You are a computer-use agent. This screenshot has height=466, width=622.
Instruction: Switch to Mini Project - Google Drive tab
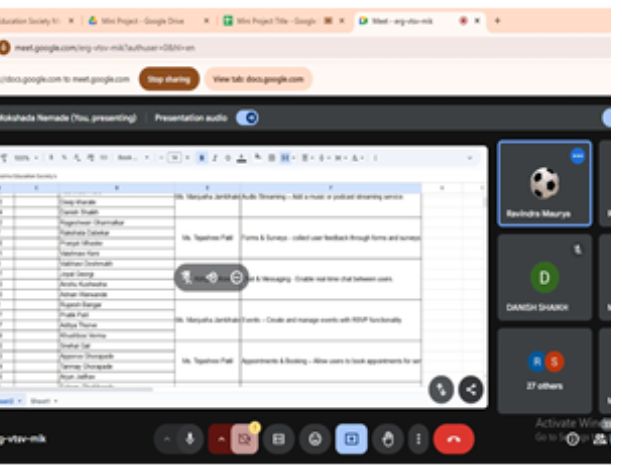coord(140,20)
